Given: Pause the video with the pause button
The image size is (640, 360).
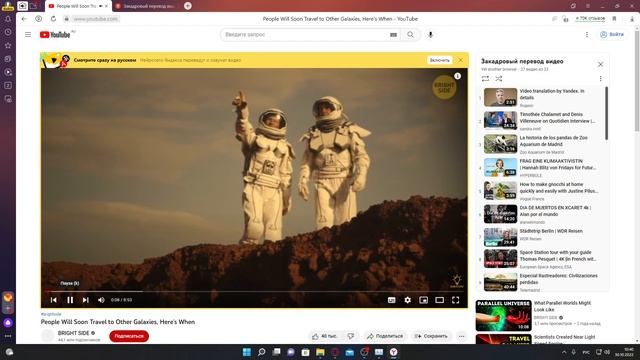Looking at the screenshot, I should 70,300.
